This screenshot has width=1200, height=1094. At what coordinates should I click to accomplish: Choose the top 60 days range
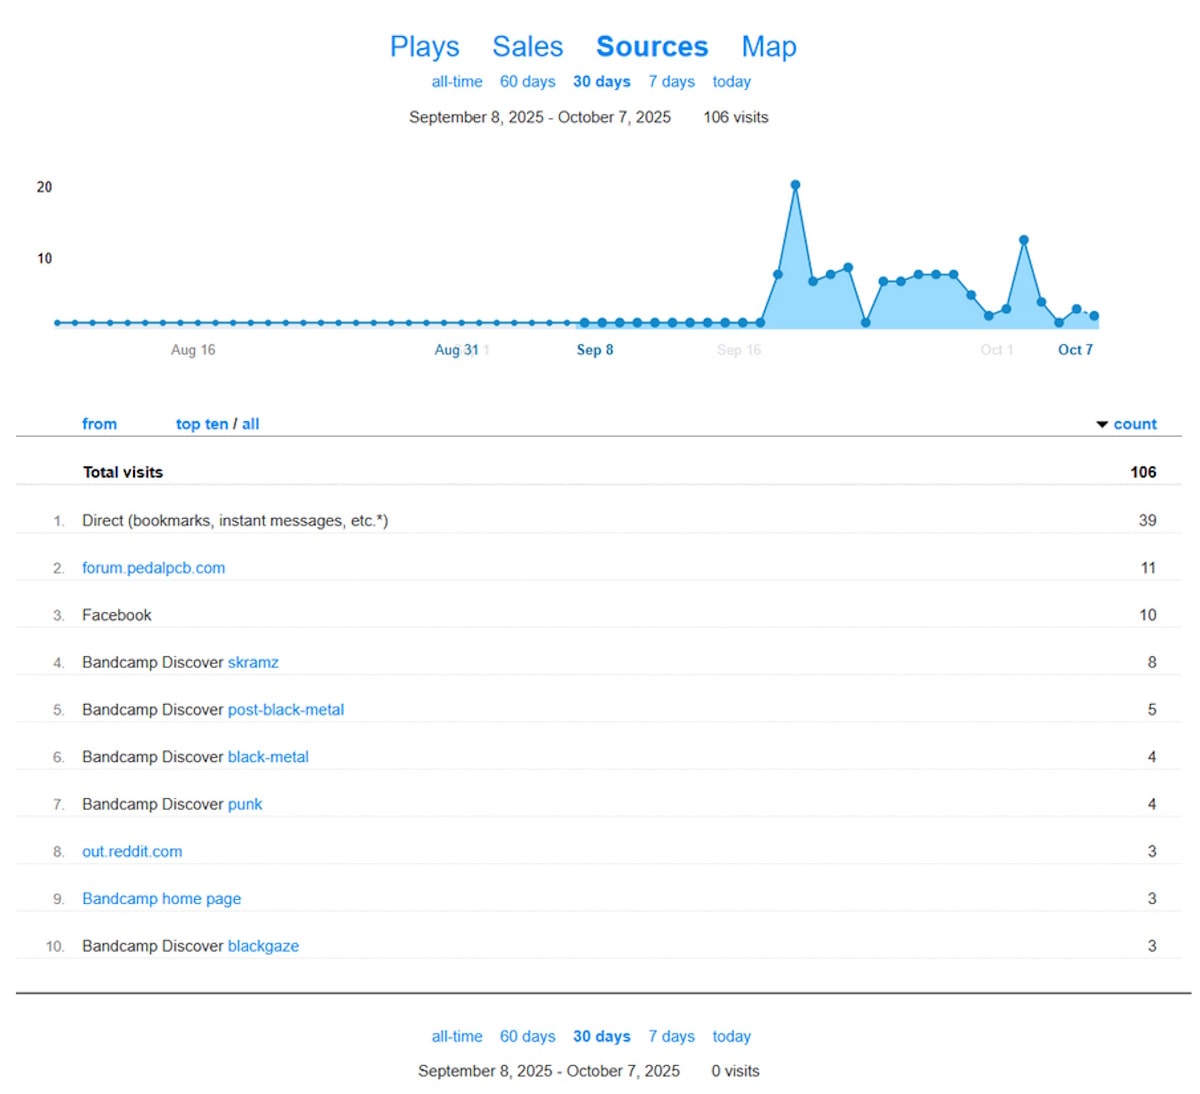(527, 82)
